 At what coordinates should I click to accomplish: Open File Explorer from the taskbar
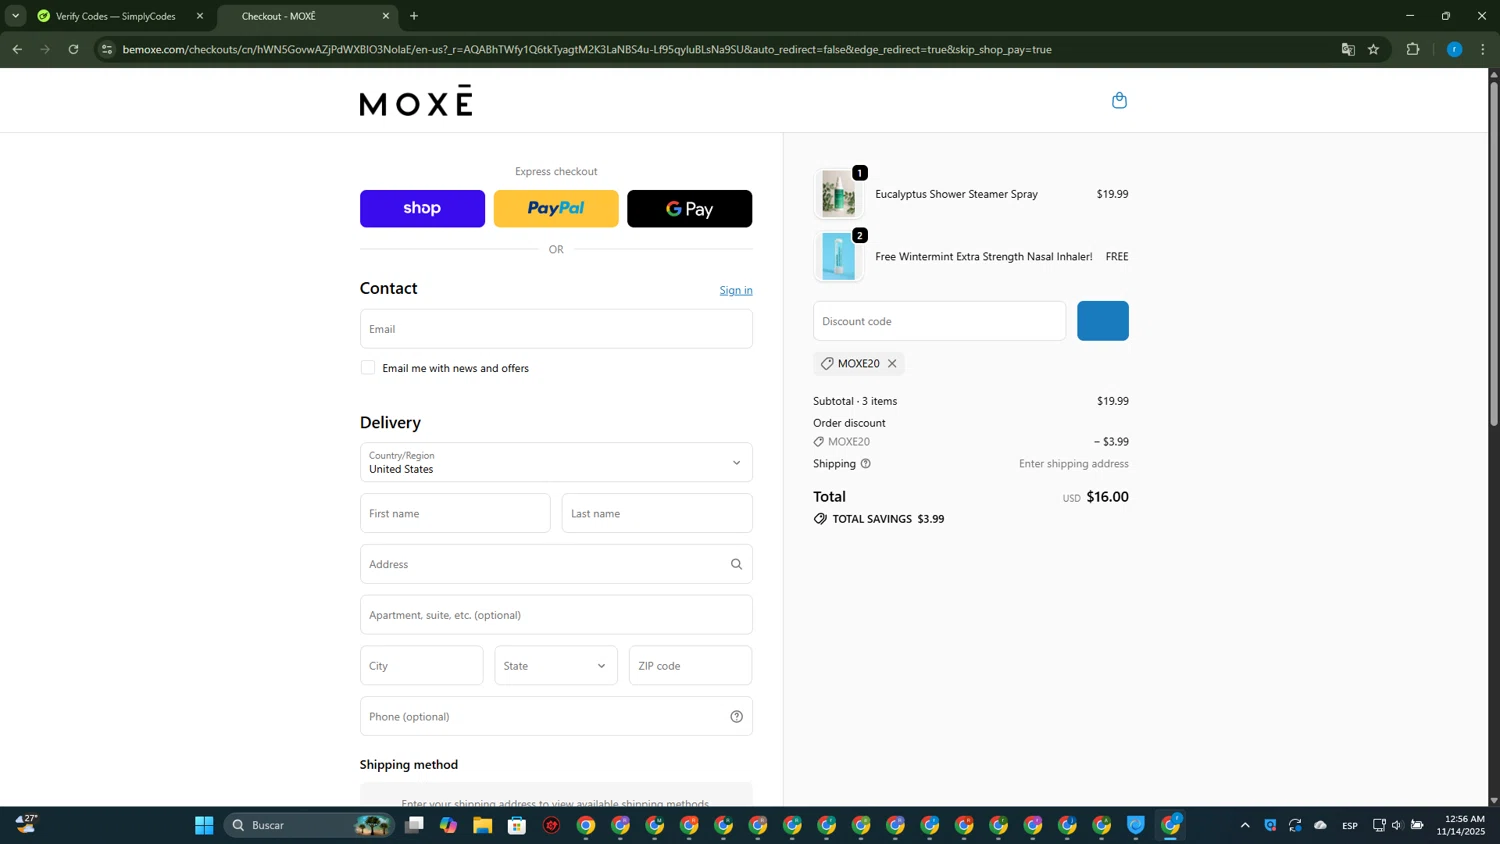[483, 825]
